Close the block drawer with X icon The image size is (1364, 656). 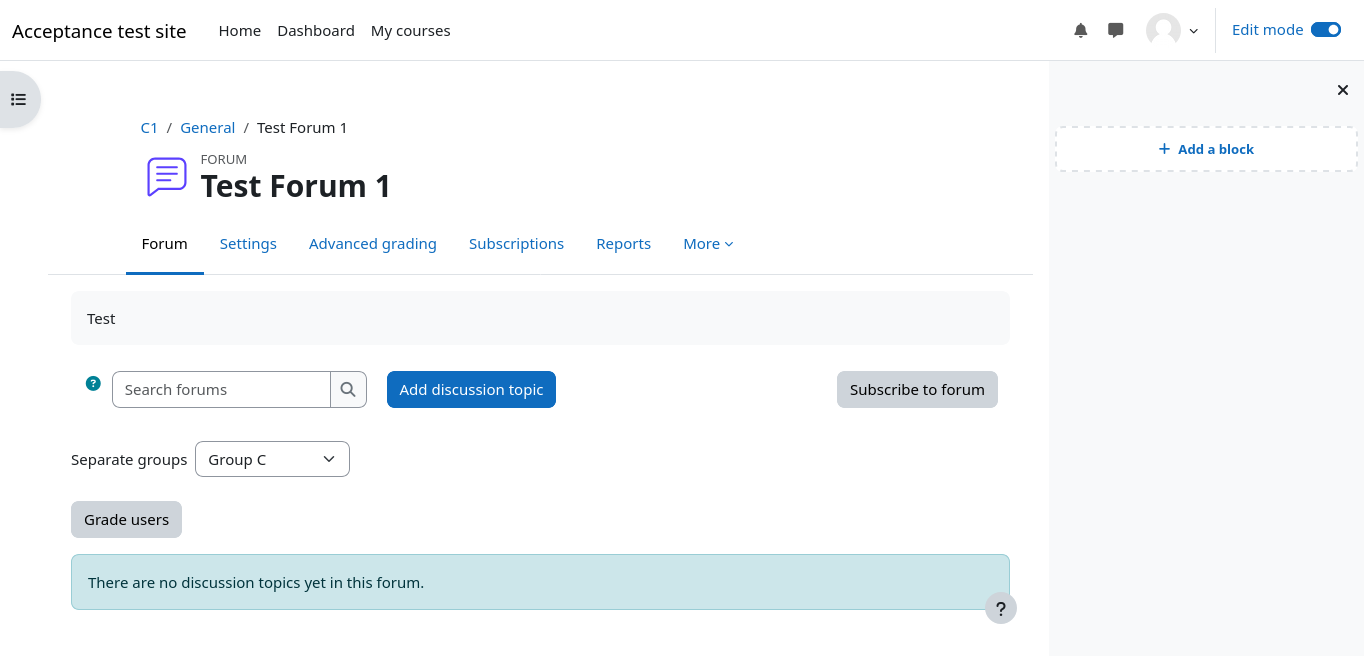pos(1343,91)
